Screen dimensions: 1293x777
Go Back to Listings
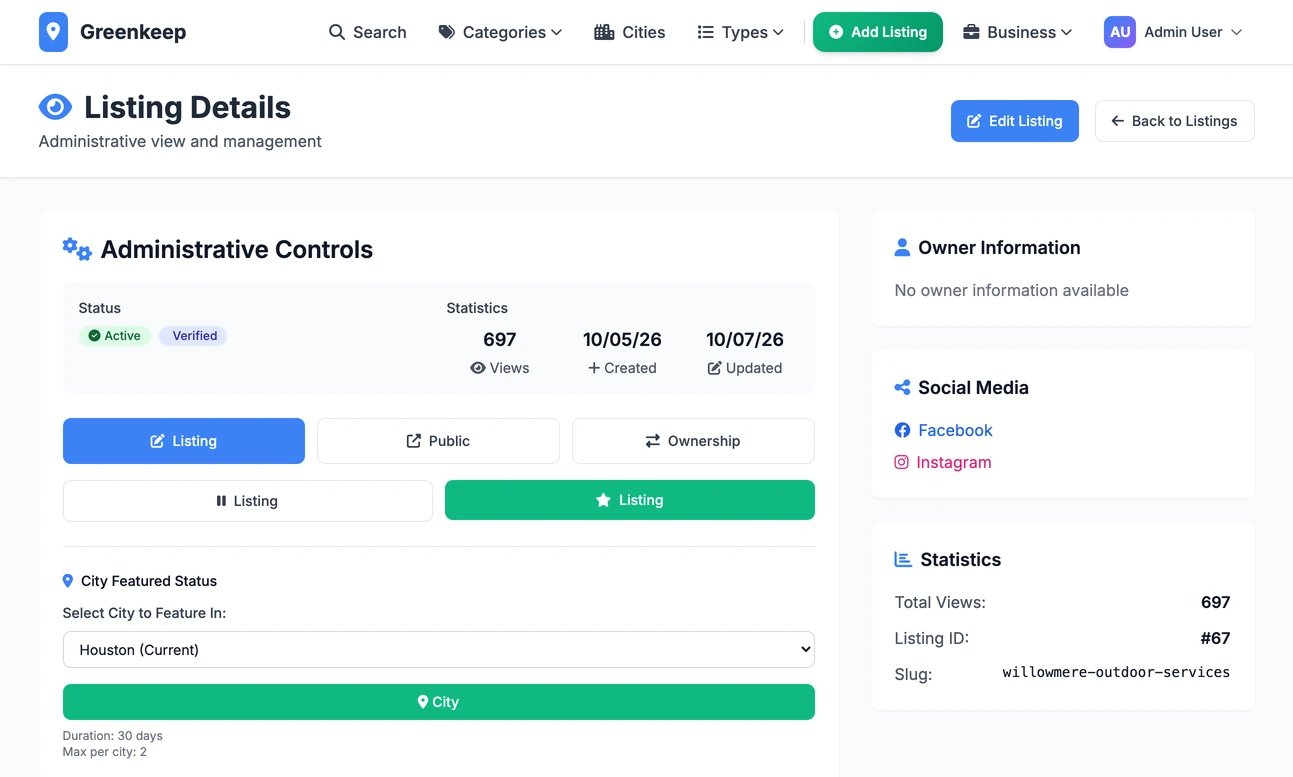(1174, 121)
